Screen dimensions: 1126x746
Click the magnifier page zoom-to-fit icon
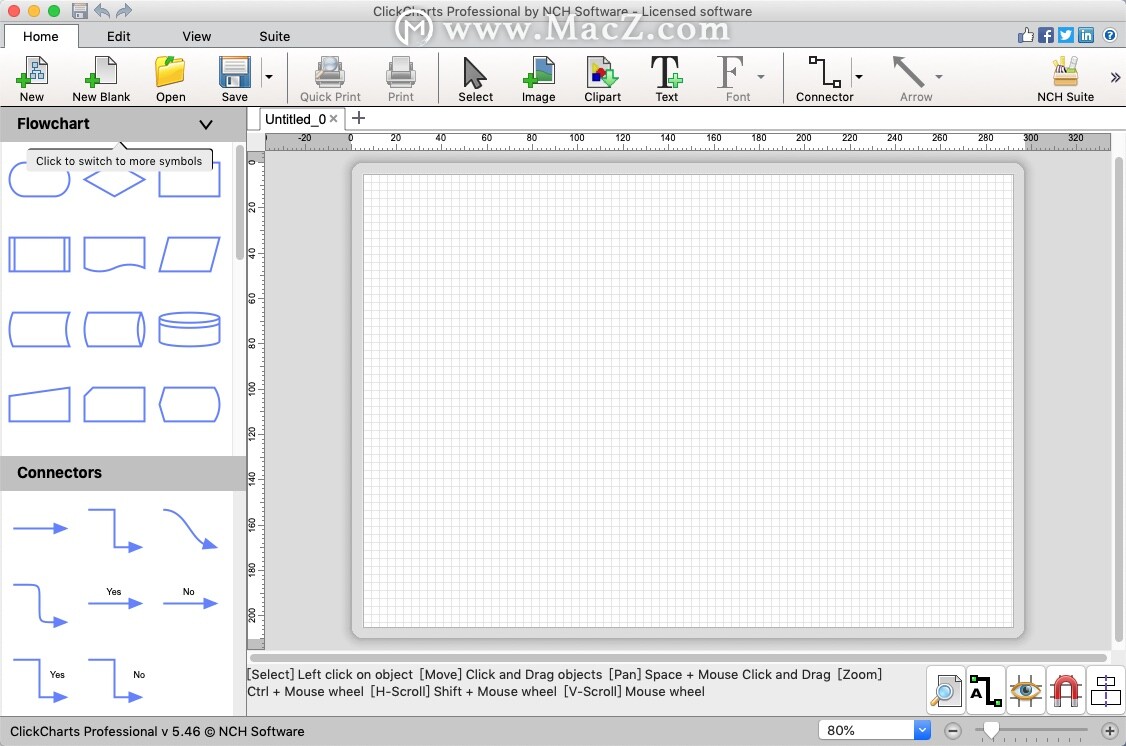click(x=945, y=691)
